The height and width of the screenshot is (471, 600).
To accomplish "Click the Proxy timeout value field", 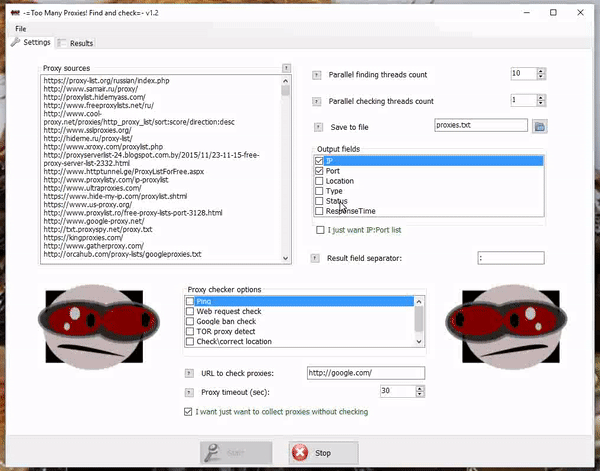I will point(398,391).
